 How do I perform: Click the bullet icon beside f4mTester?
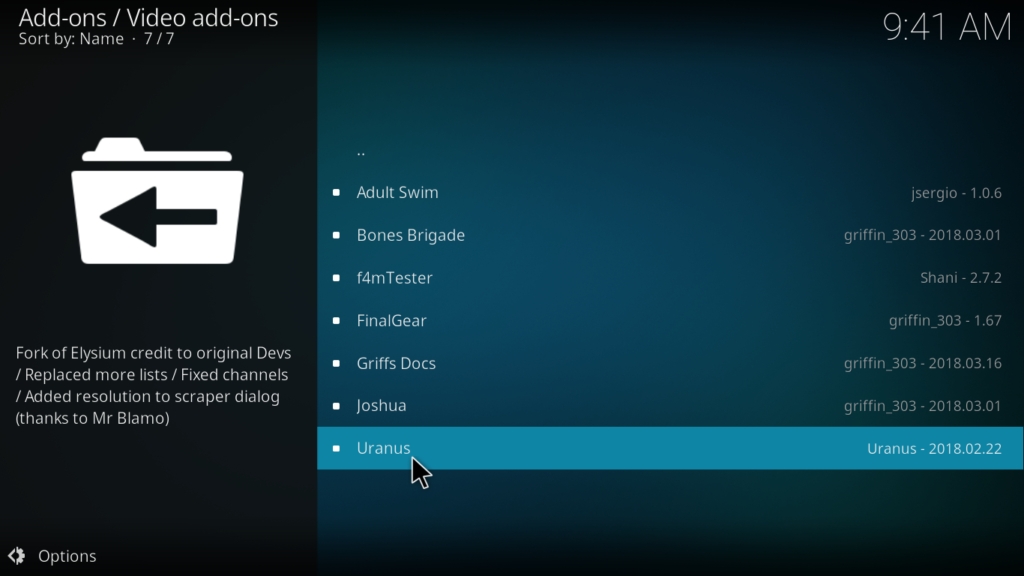click(x=336, y=278)
